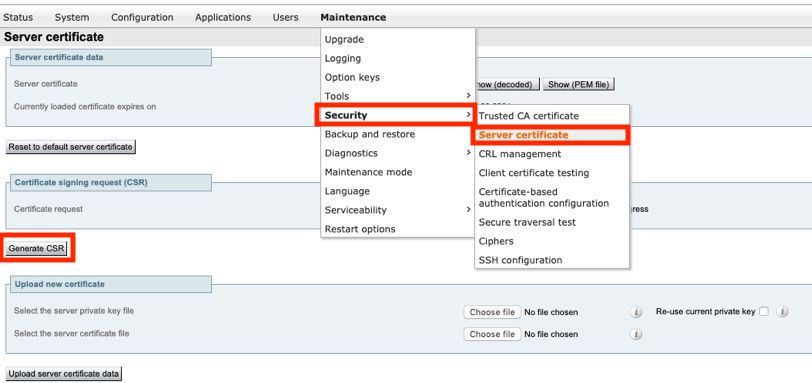The width and height of the screenshot is (812, 383).
Task: Click Upload server certificate data button
Action: click(64, 374)
